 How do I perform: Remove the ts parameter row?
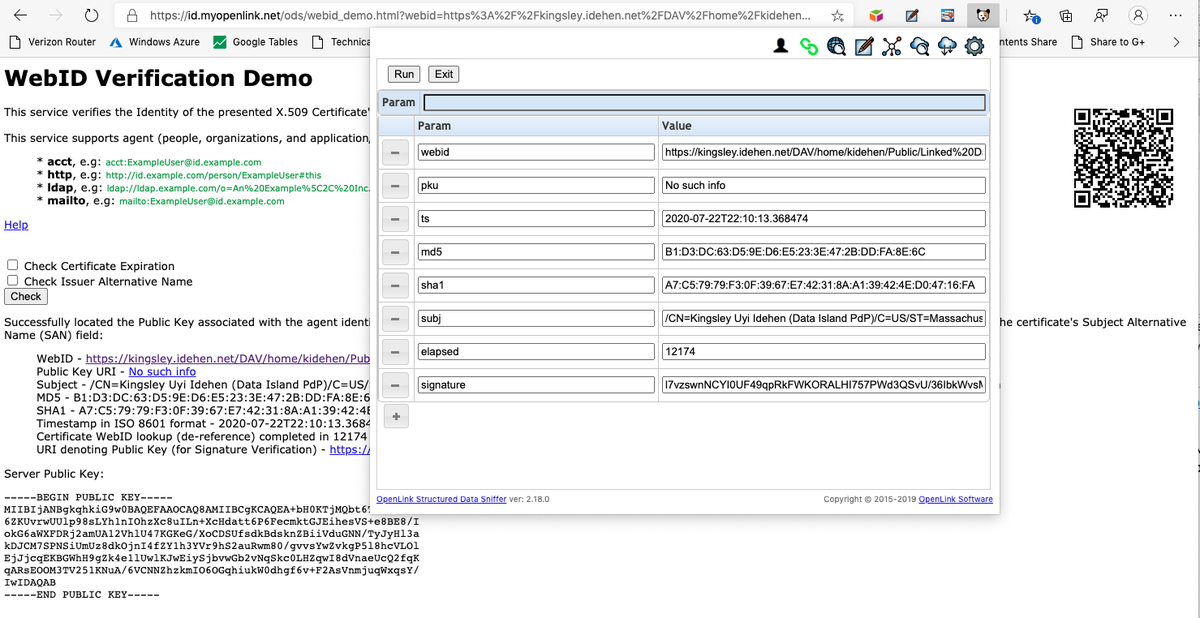coord(395,219)
